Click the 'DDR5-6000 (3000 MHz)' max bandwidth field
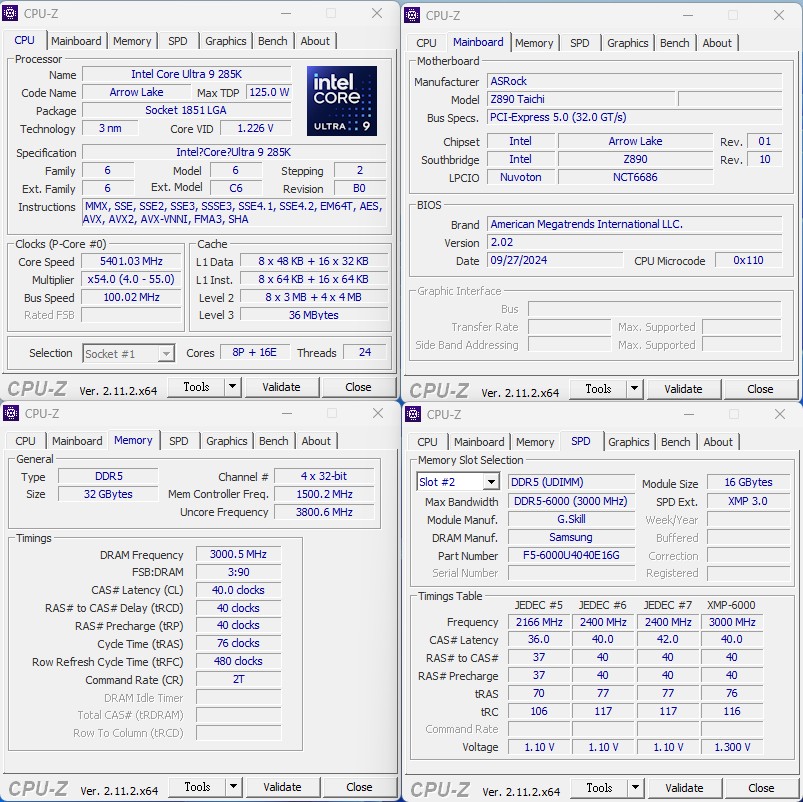The height and width of the screenshot is (802, 803). click(x=571, y=501)
